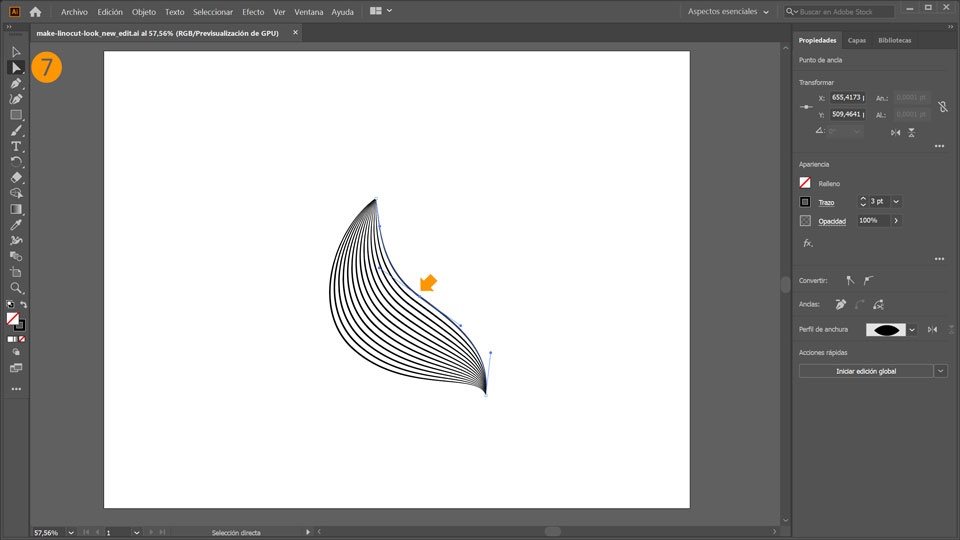Select the Shape Builder tool
This screenshot has width=960, height=540.
tap(16, 193)
